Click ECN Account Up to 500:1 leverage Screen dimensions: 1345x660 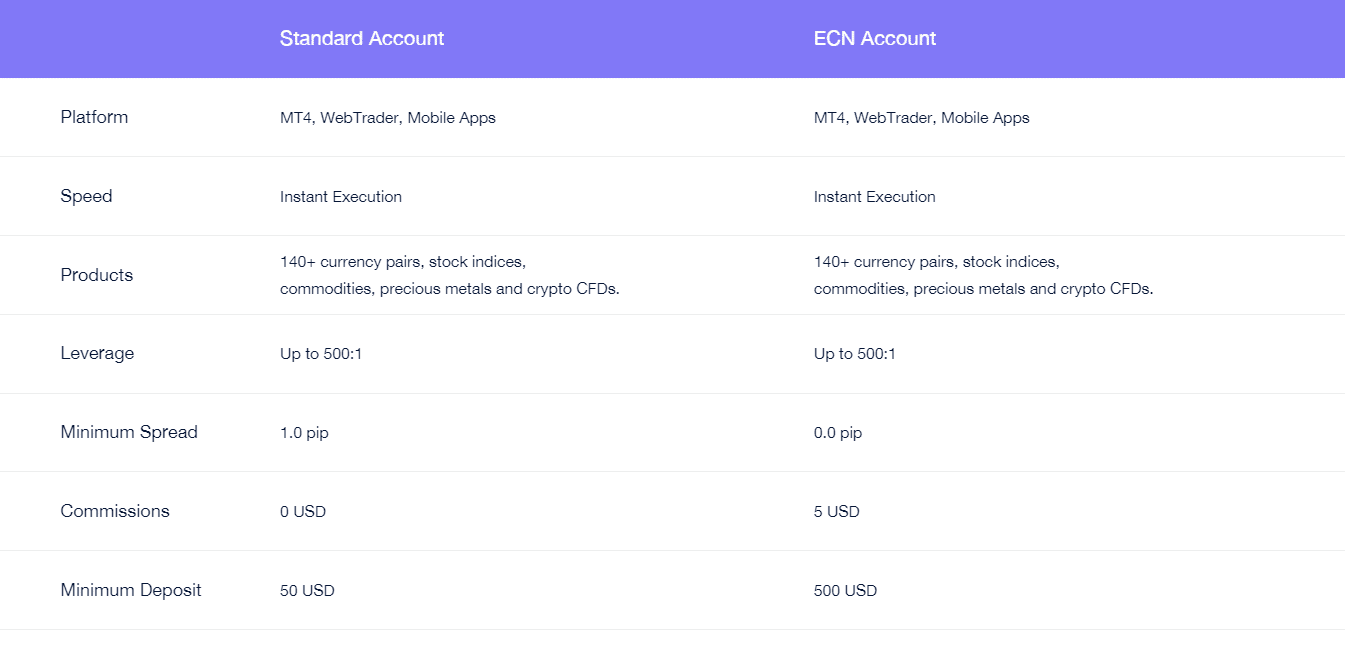(855, 354)
